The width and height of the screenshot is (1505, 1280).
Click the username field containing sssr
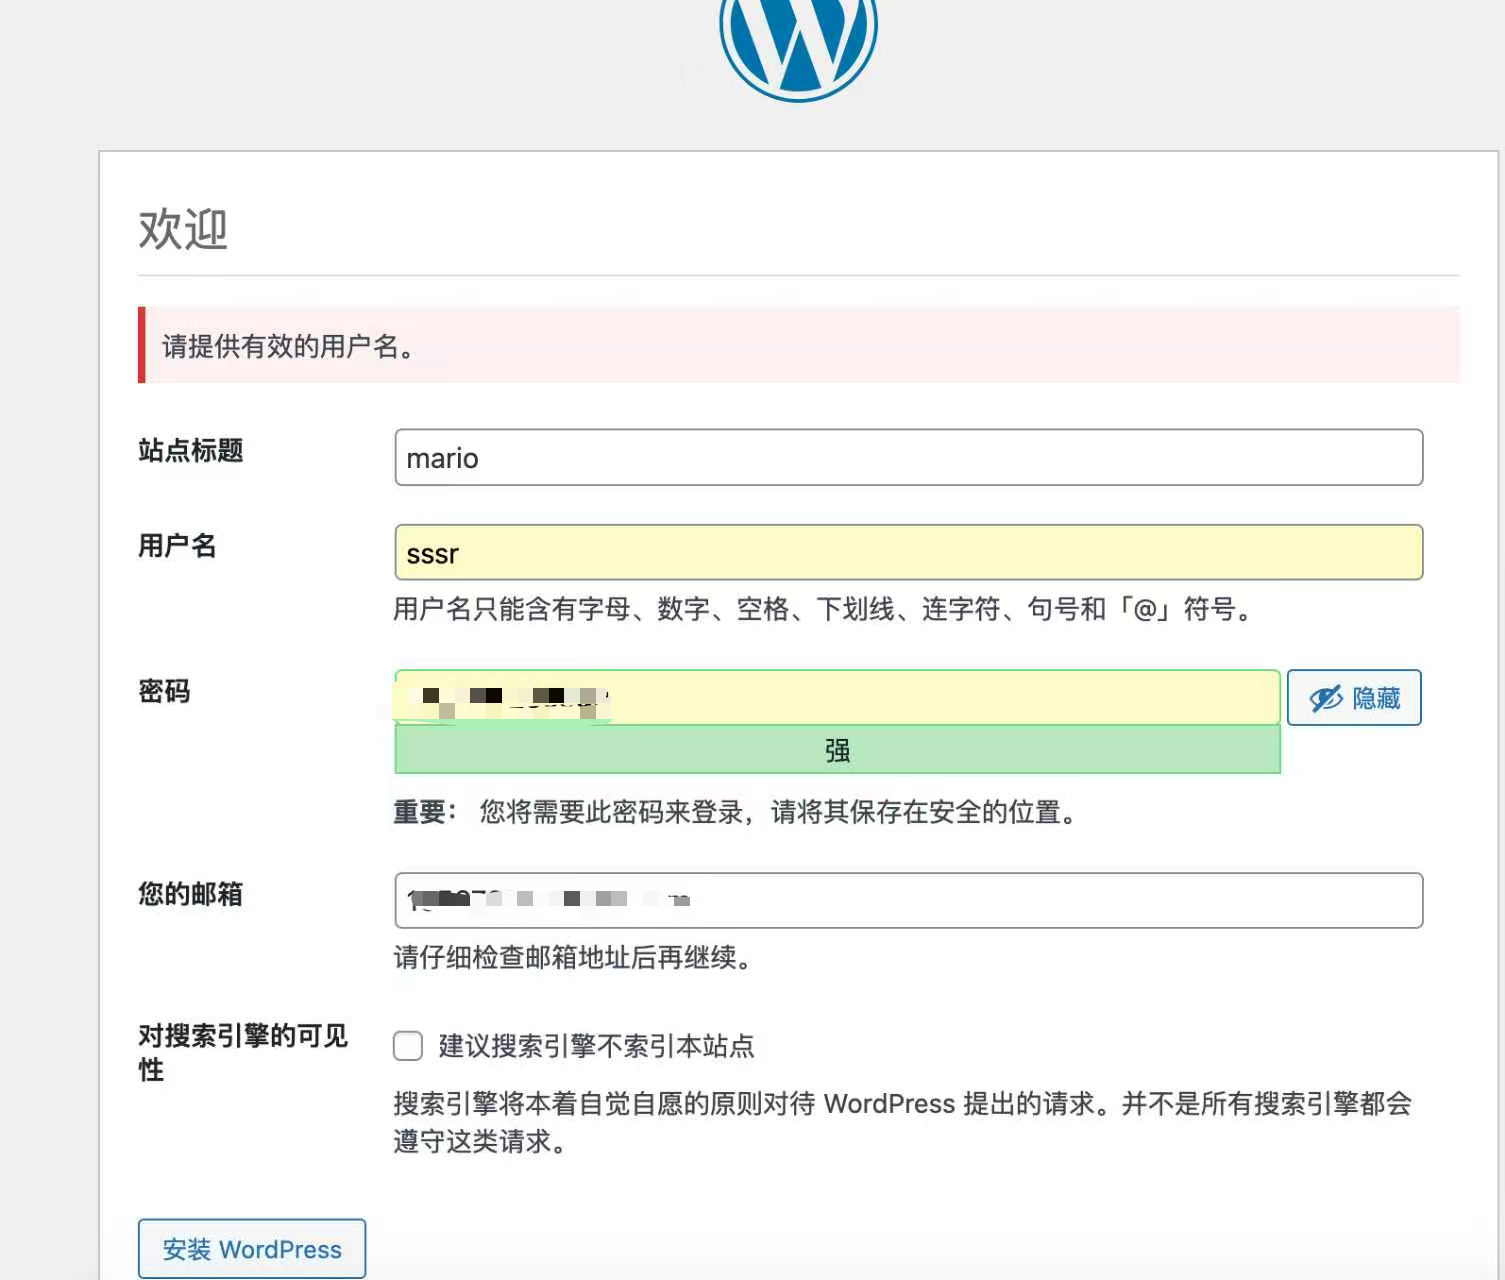[x=908, y=553]
